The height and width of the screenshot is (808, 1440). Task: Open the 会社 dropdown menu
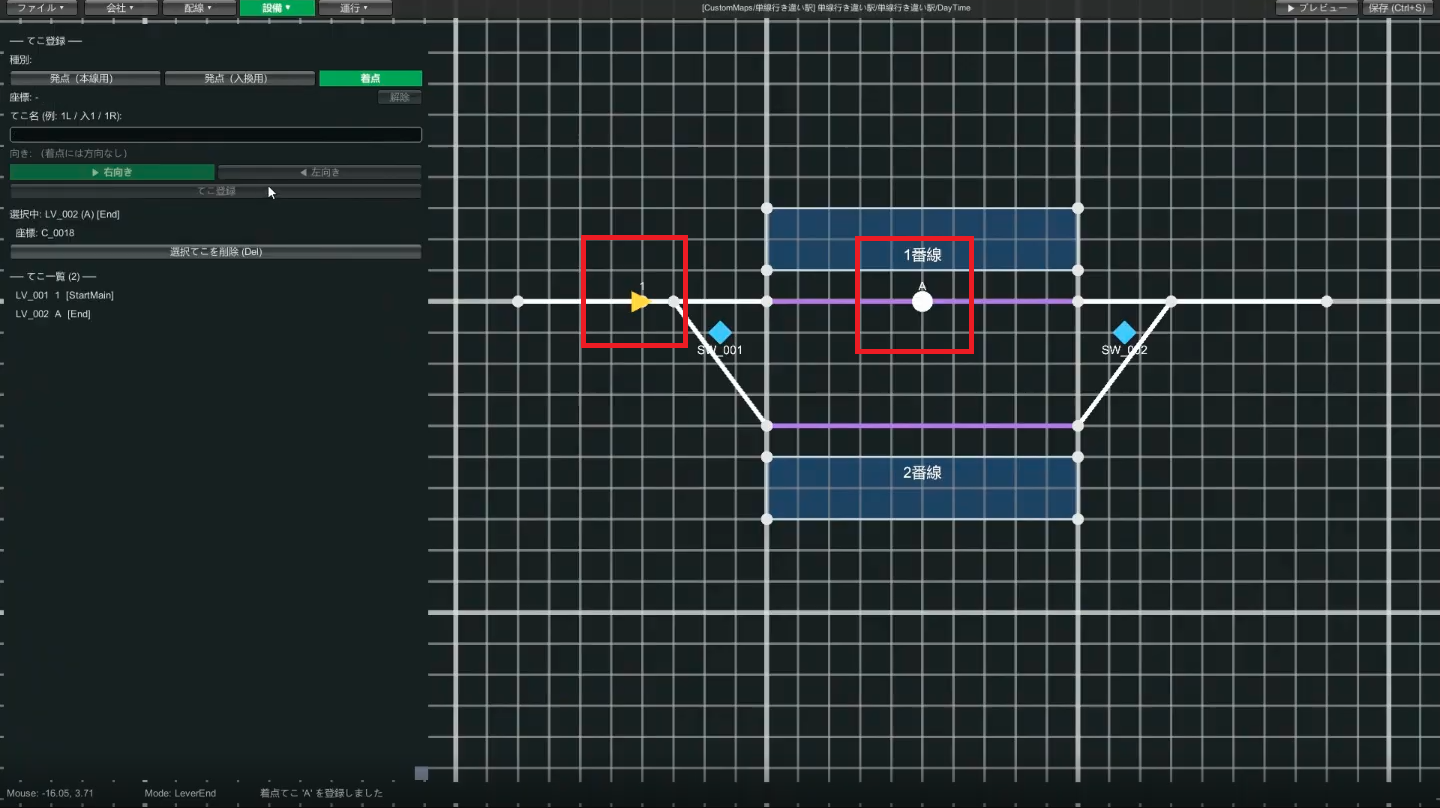[x=120, y=8]
